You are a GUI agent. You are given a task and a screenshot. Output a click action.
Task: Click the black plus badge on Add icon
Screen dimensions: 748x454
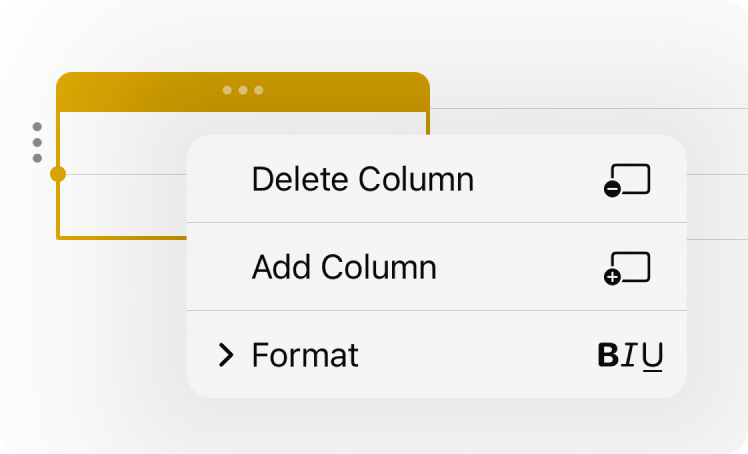click(x=612, y=277)
